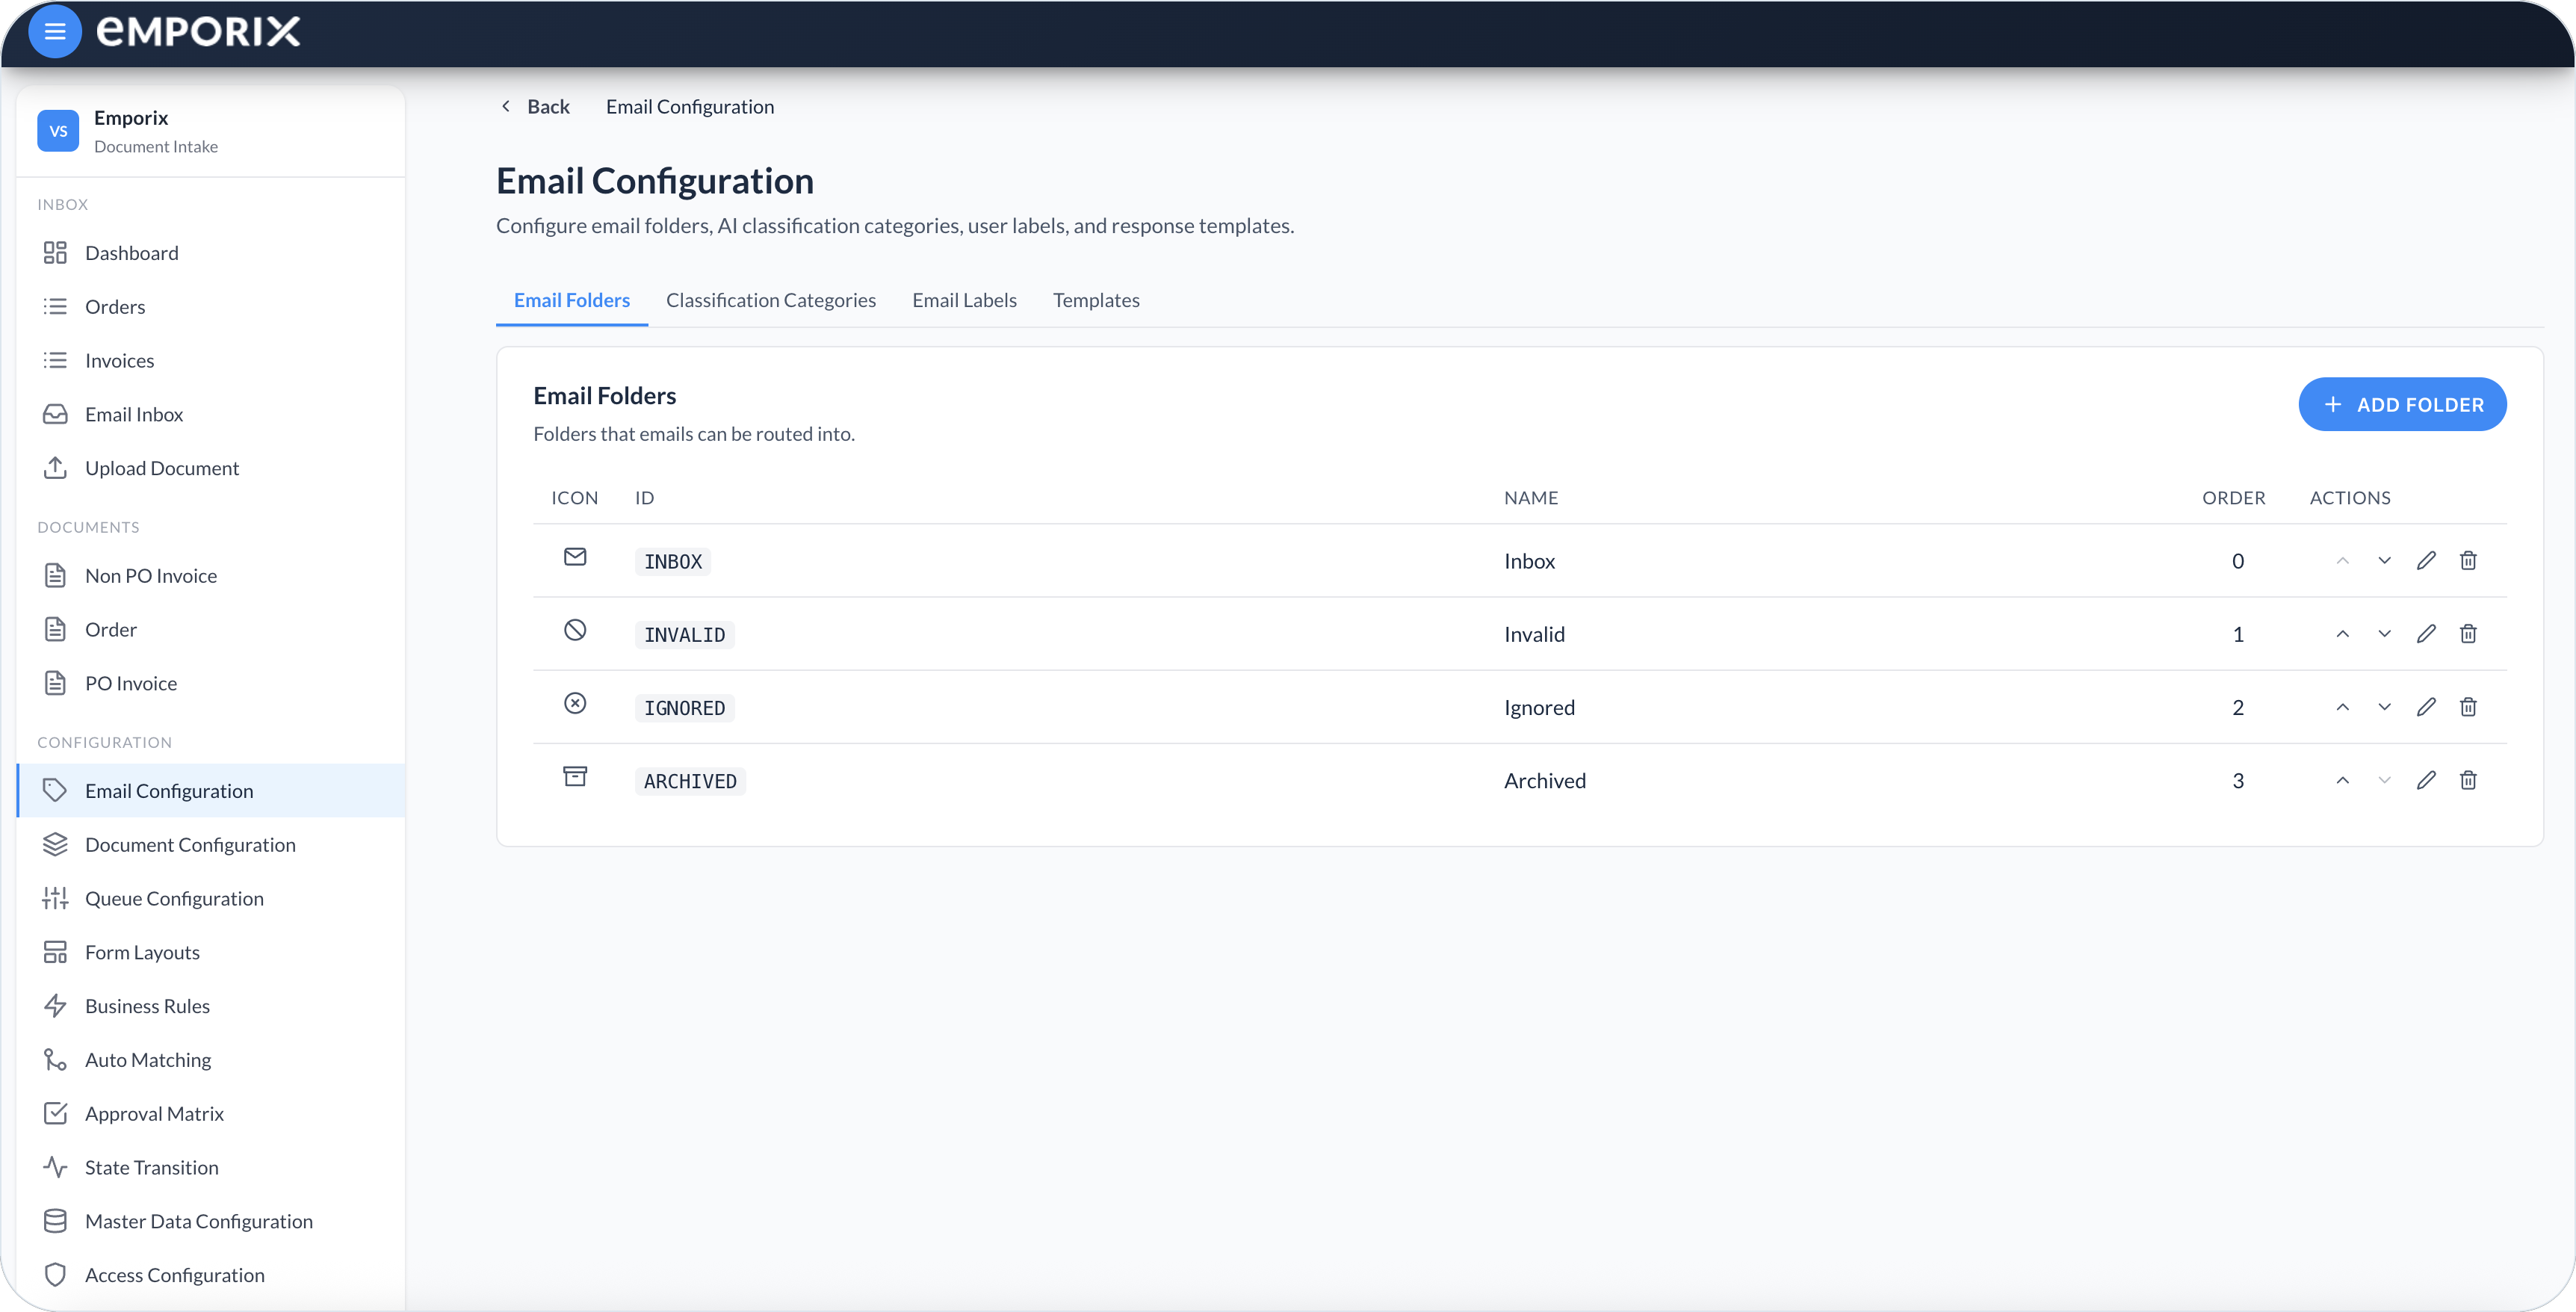Move INVALID folder down with chevron
Image resolution: width=2576 pixels, height=1312 pixels.
coord(2384,634)
